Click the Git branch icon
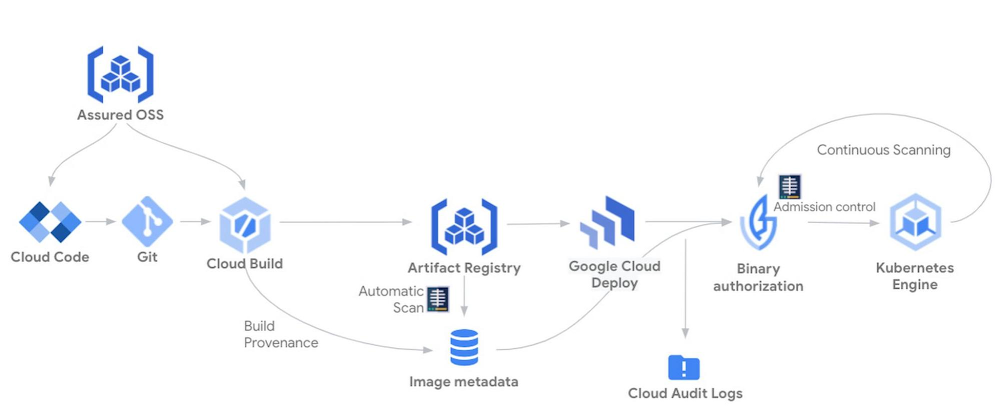 (147, 221)
